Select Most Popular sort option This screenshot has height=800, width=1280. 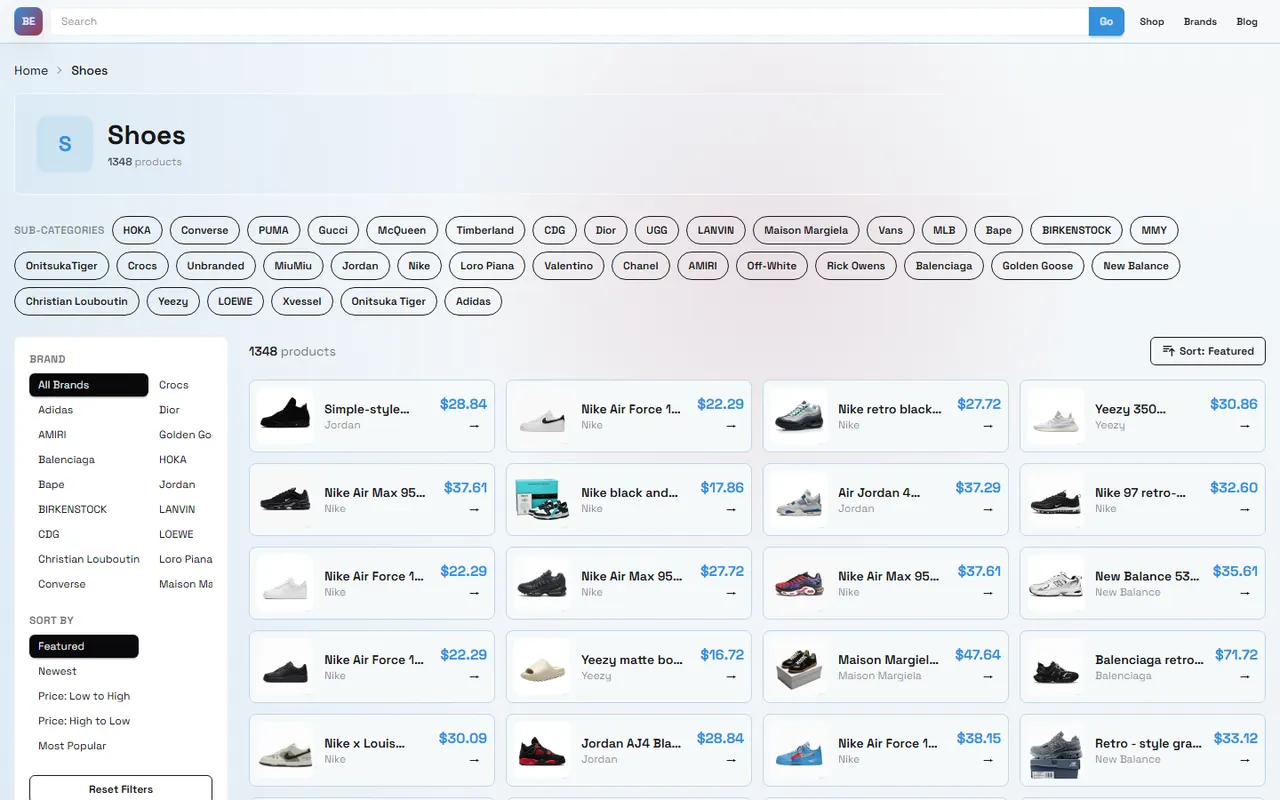coord(84,746)
